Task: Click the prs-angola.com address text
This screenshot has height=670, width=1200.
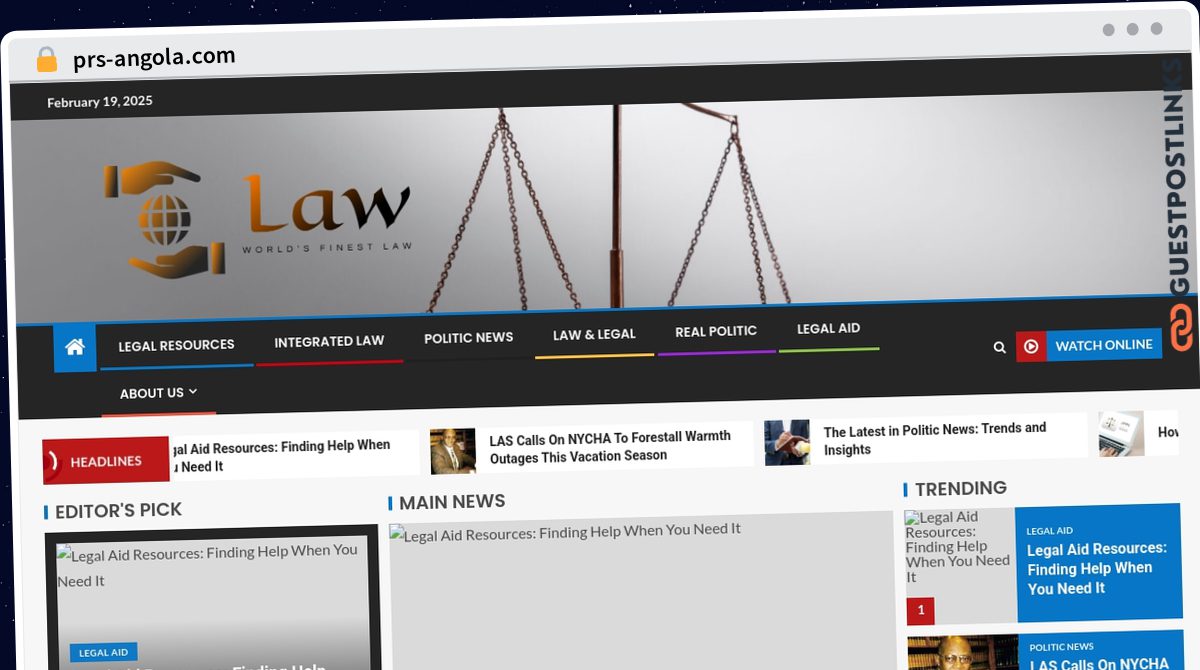Action: tap(154, 58)
